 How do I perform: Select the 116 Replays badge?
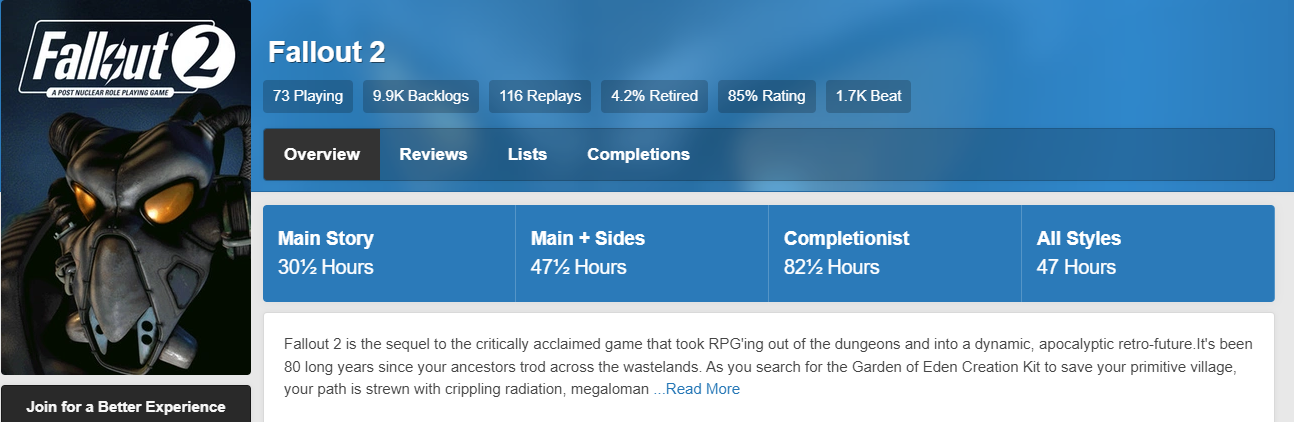[x=540, y=96]
